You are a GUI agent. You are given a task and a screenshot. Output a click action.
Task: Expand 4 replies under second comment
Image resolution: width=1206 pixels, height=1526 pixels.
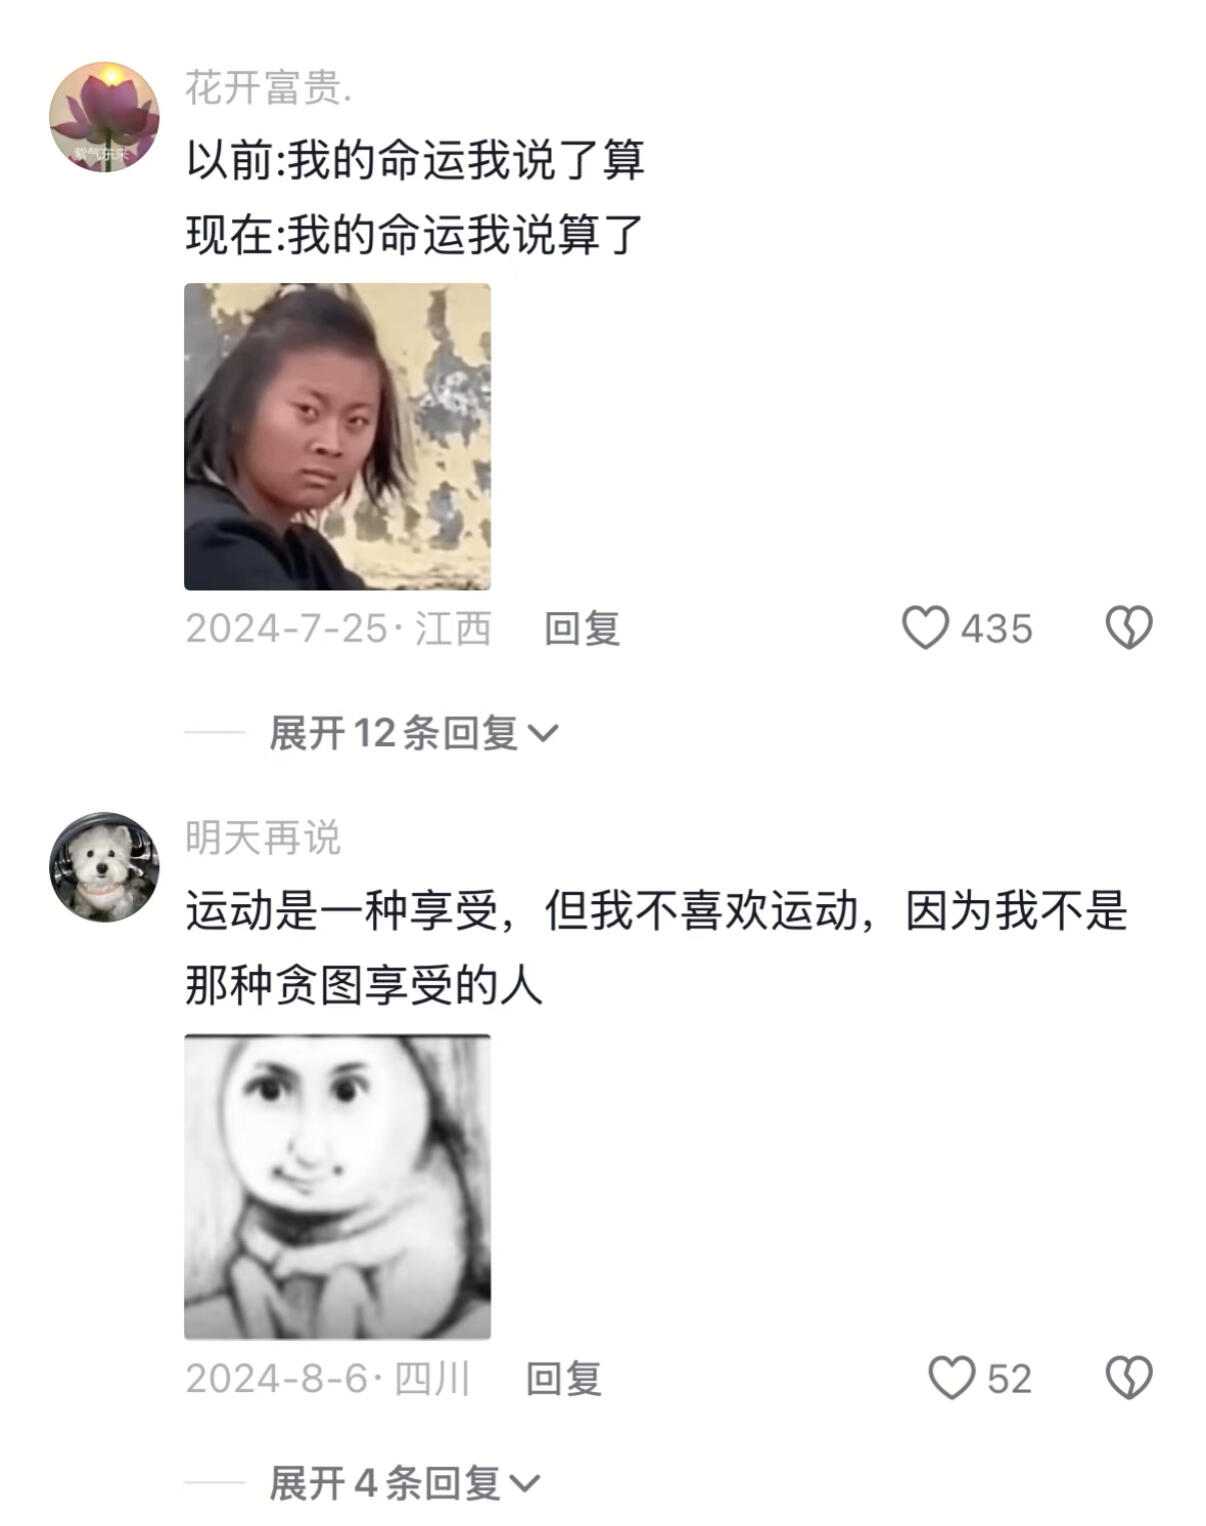point(404,1483)
